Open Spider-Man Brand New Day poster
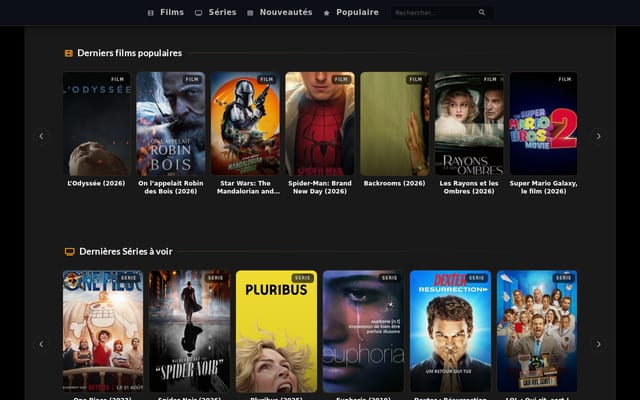The image size is (640, 400). (x=320, y=124)
